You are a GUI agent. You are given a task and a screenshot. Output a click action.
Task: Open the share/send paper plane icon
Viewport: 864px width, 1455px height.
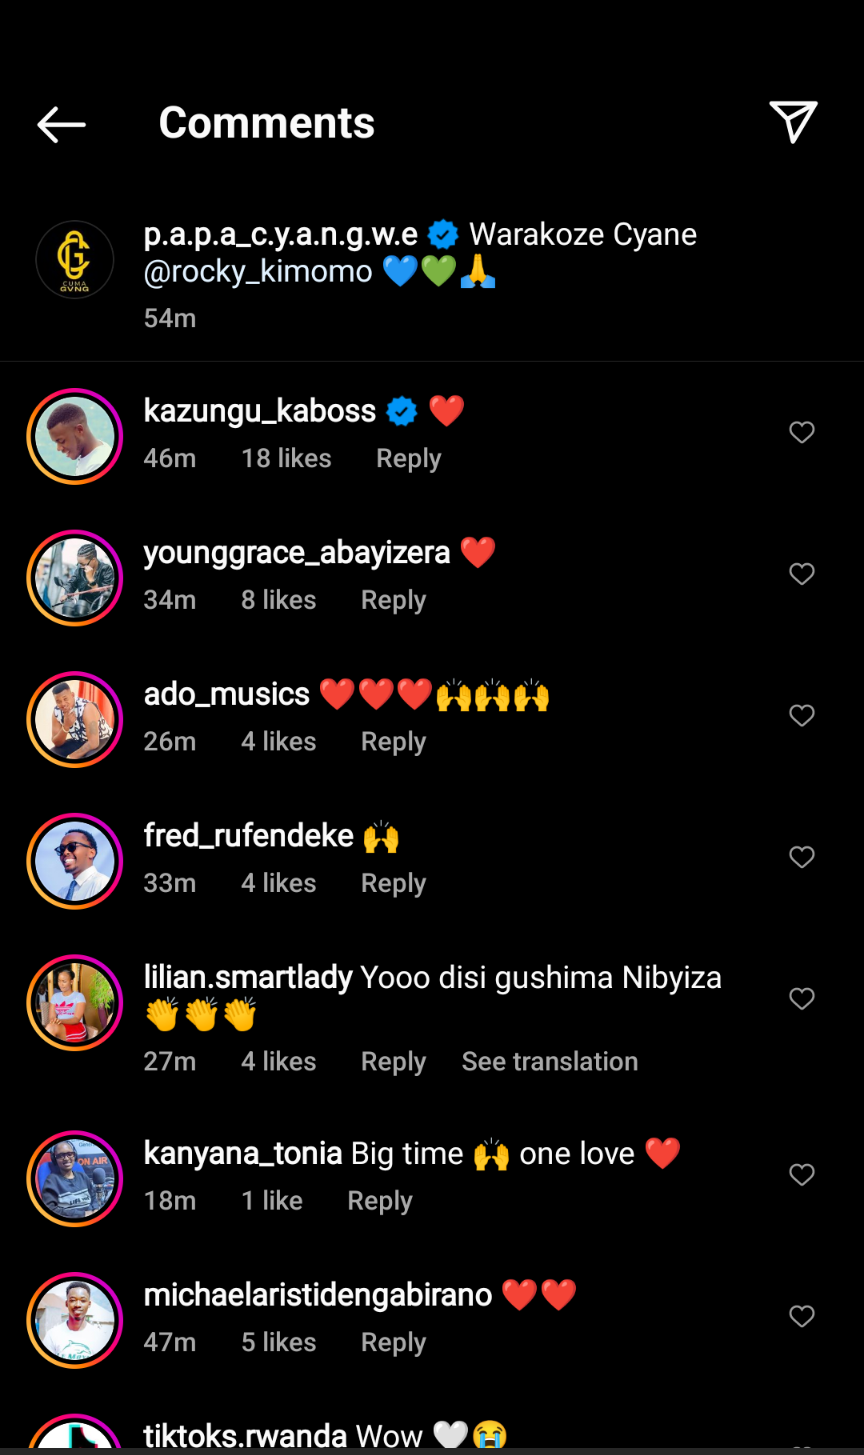coord(794,122)
